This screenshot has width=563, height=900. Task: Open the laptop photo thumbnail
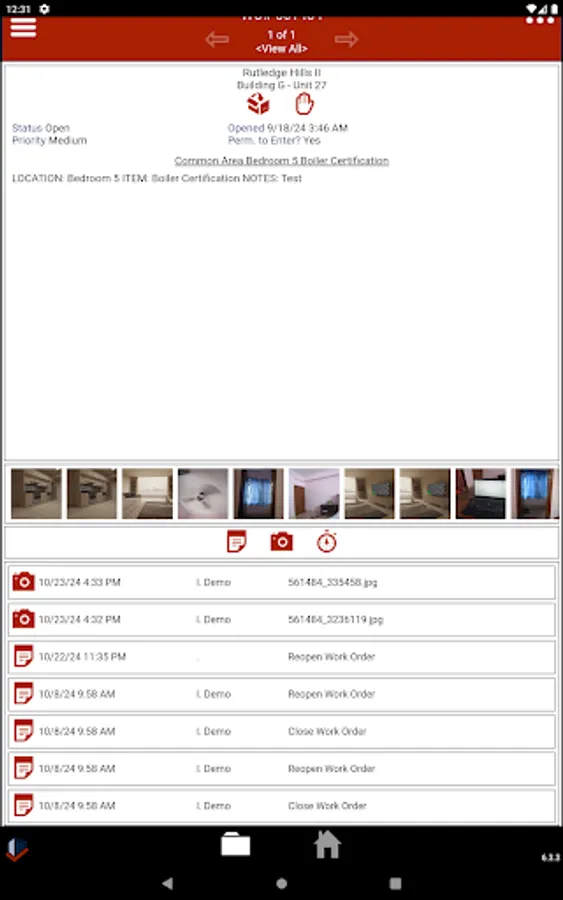[x=480, y=494]
